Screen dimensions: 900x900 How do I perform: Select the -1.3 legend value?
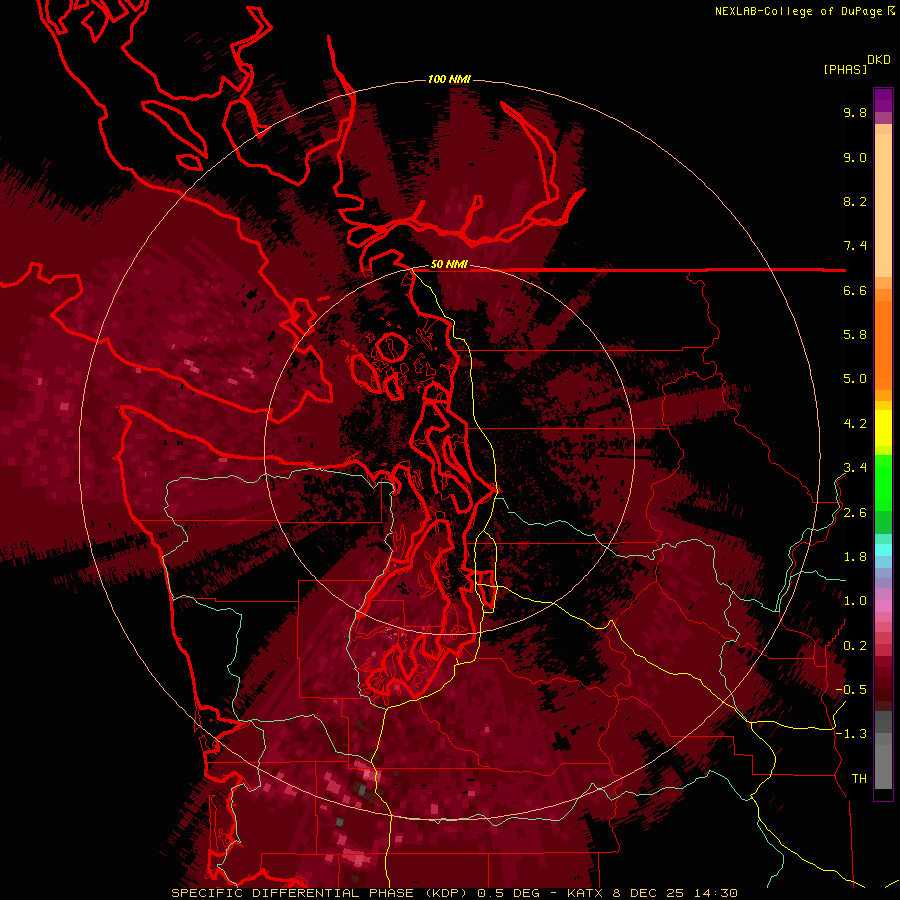851,734
